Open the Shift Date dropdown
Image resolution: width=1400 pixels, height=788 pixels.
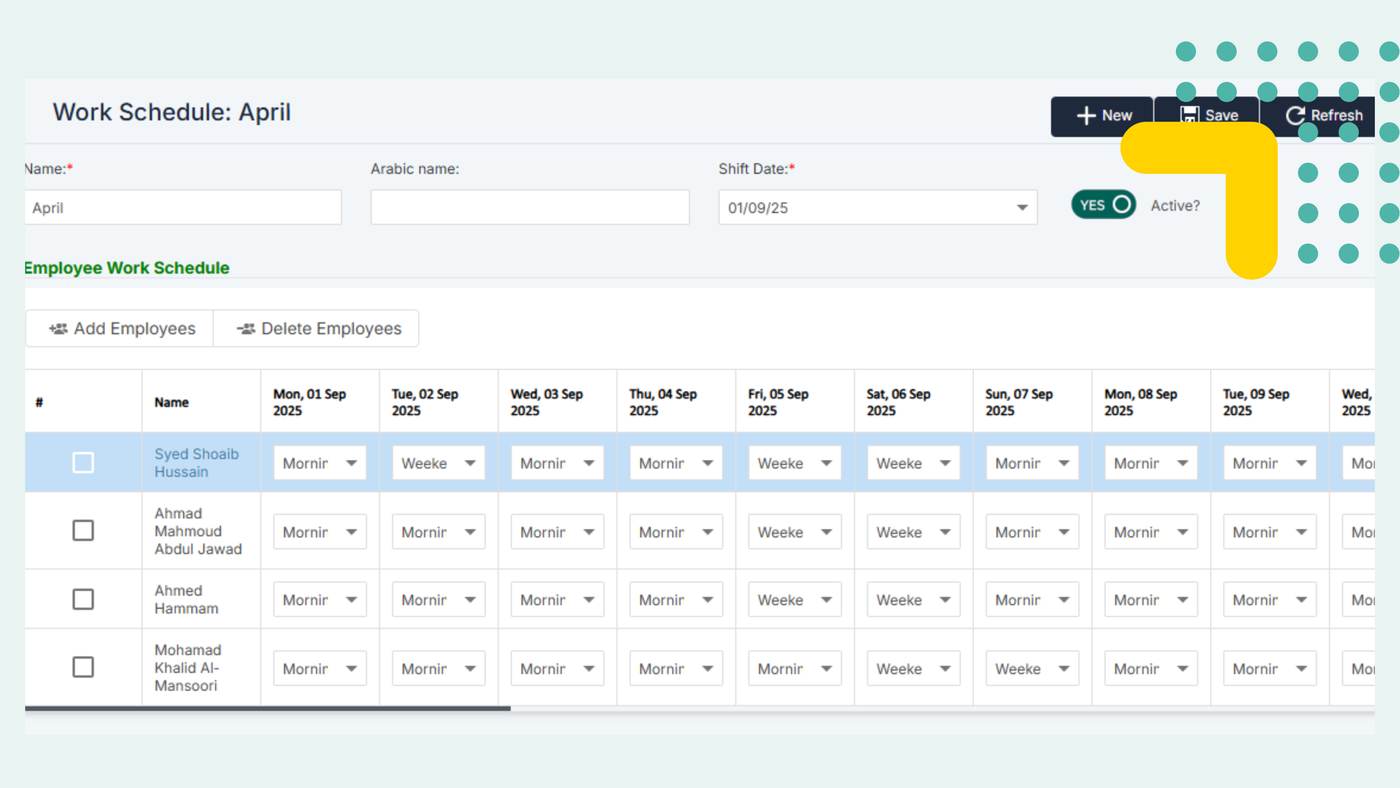[x=1021, y=208]
